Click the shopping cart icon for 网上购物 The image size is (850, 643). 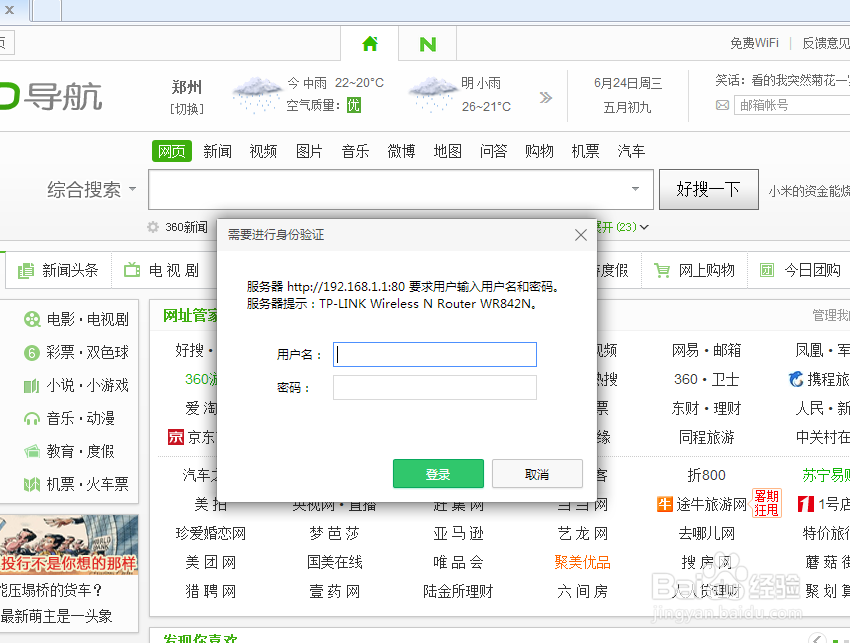click(661, 269)
